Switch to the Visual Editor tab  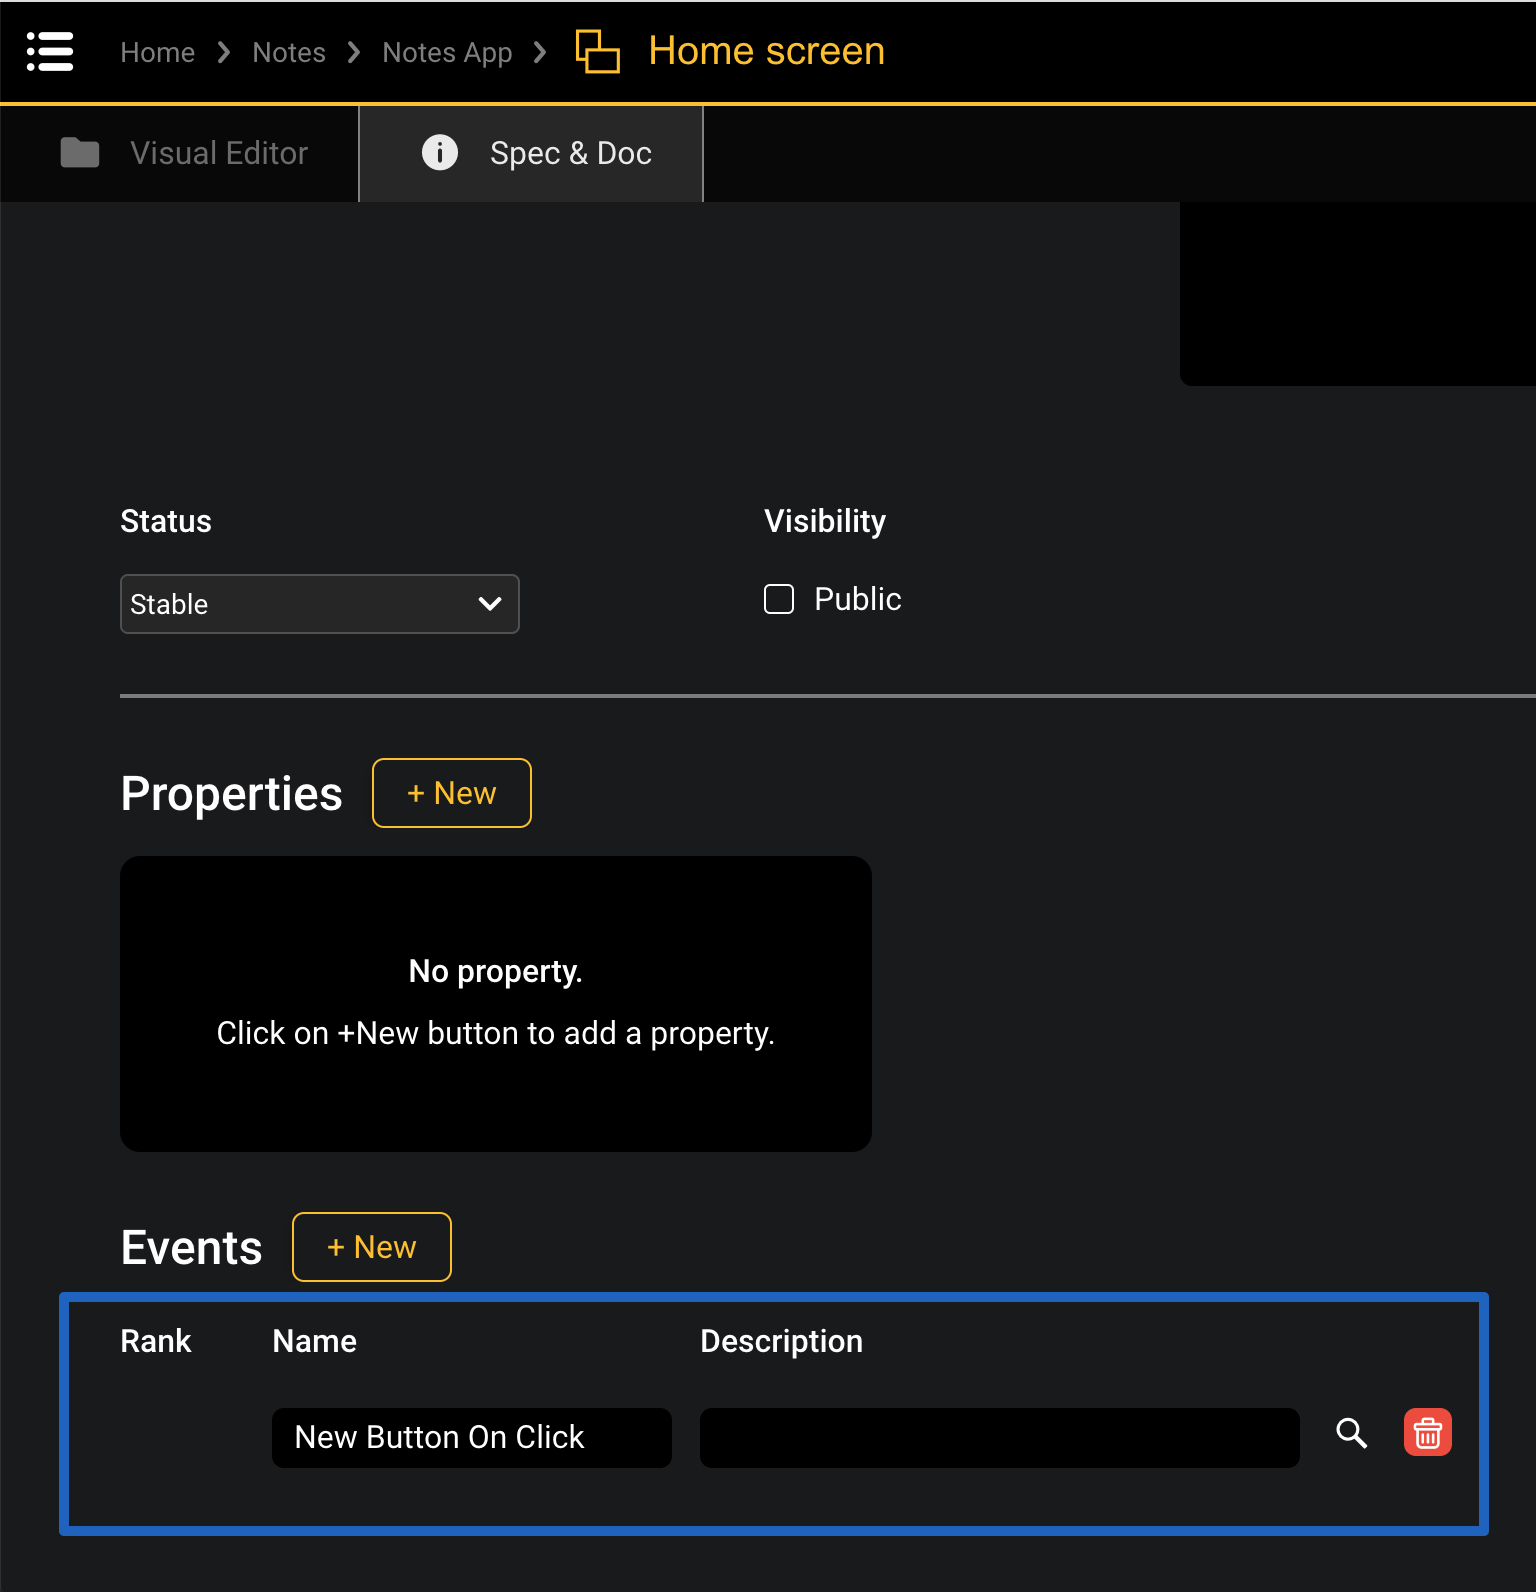218,153
